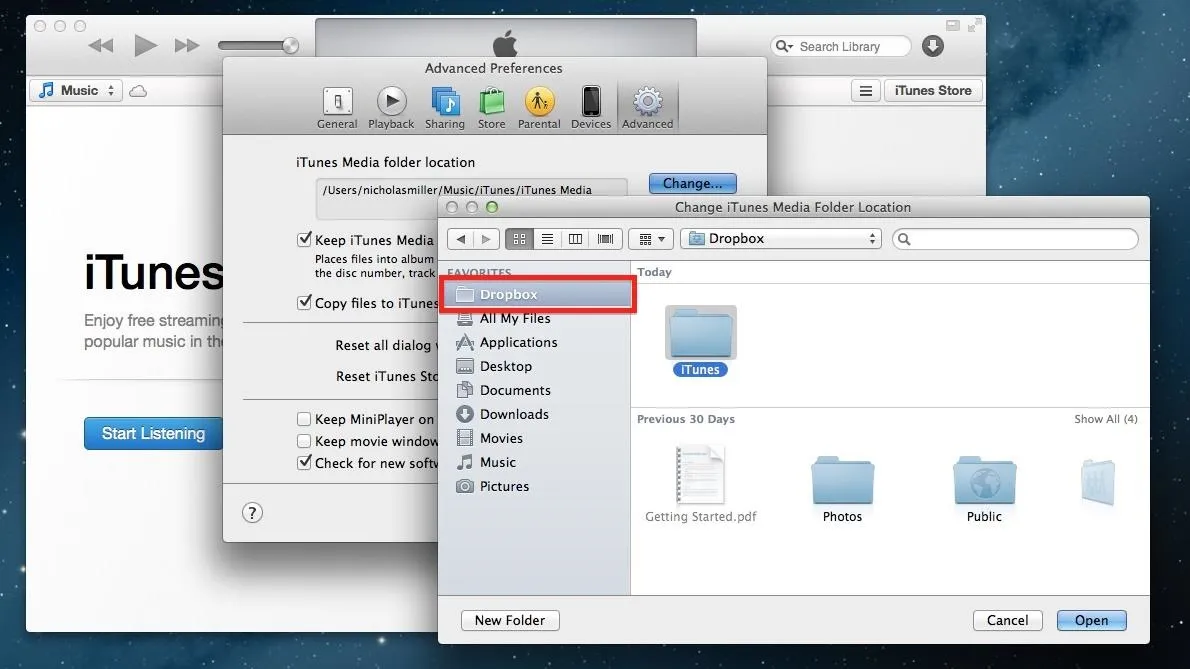Click the media folder path text
Screen dimensions: 1190x669
coord(457,190)
